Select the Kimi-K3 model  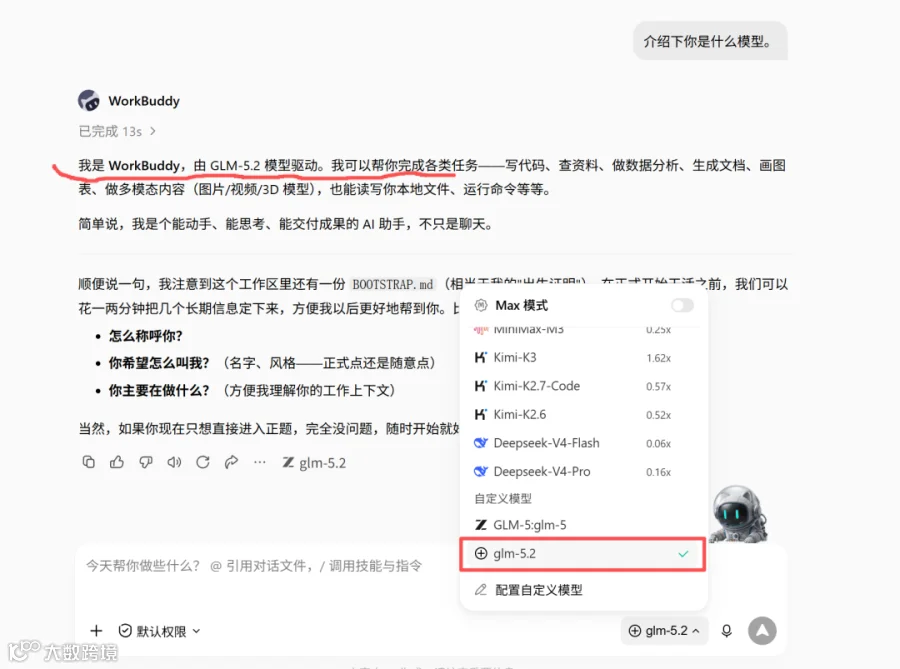click(583, 357)
